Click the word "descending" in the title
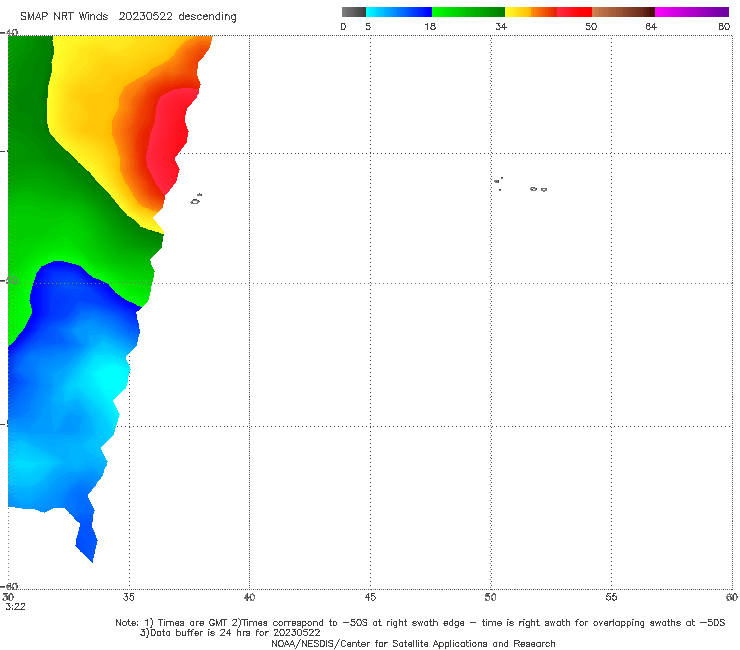740x650 pixels. pyautogui.click(x=208, y=17)
